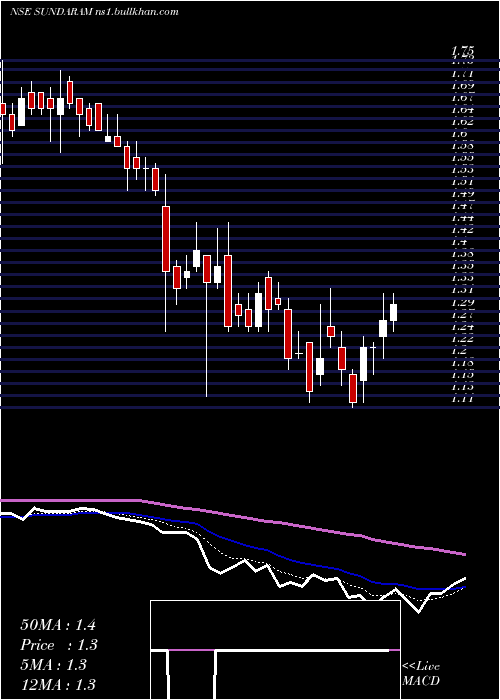
Task: Click the 1.29 price axis label
Action: point(462,303)
